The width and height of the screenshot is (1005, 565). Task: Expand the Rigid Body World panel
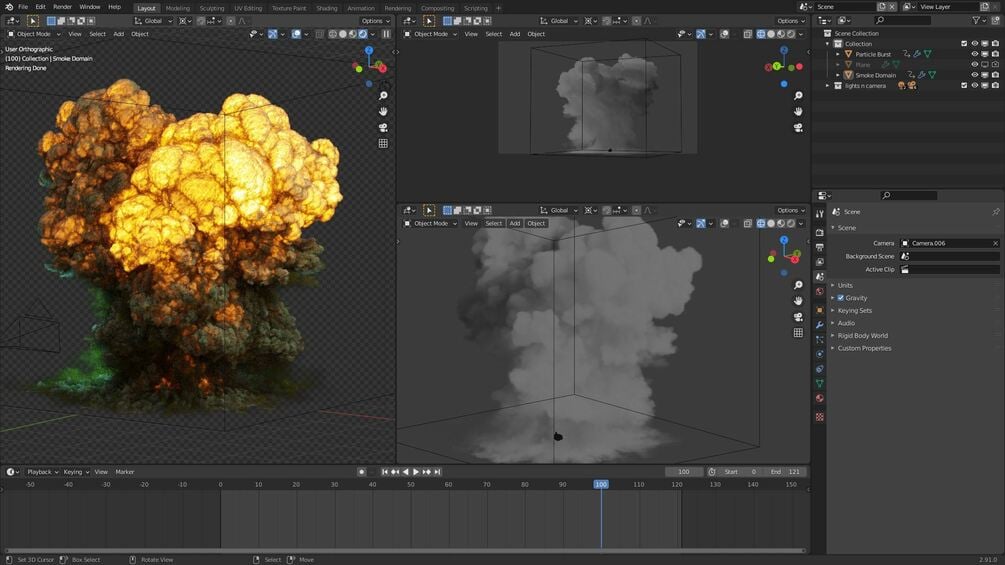point(862,336)
